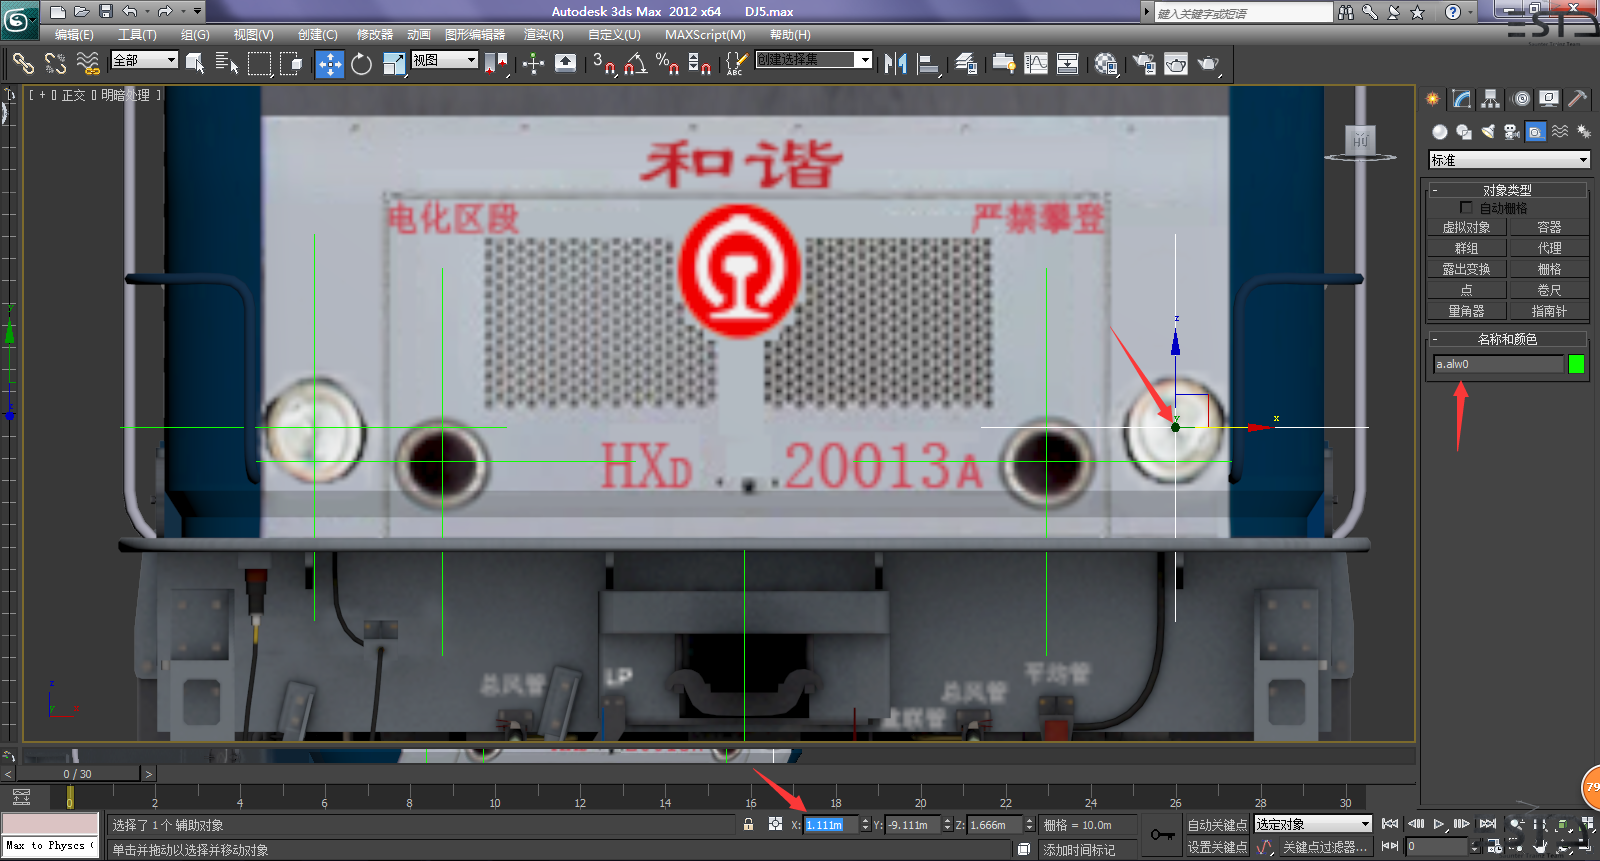Open the 标准 helper category dropdown
The height and width of the screenshot is (861, 1600).
(1509, 160)
